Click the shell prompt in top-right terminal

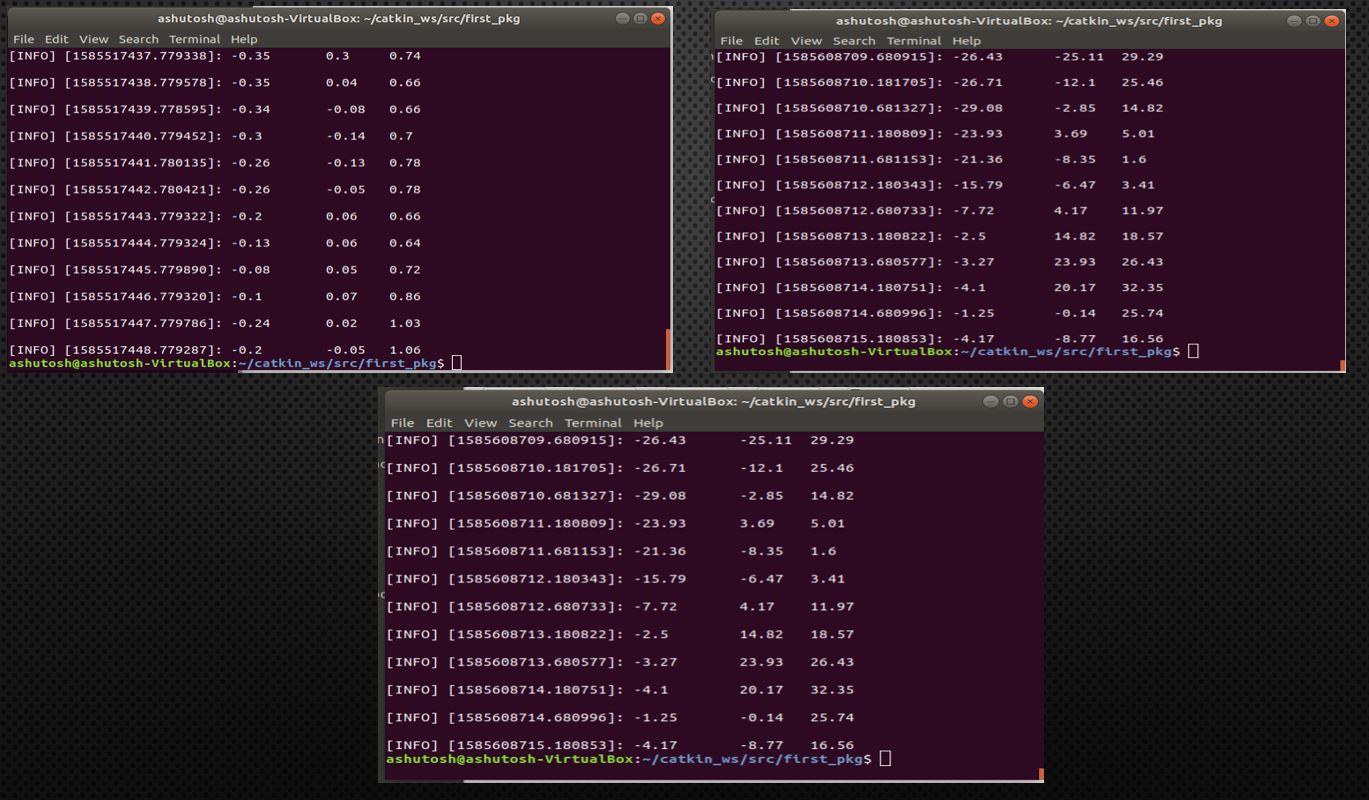point(949,351)
